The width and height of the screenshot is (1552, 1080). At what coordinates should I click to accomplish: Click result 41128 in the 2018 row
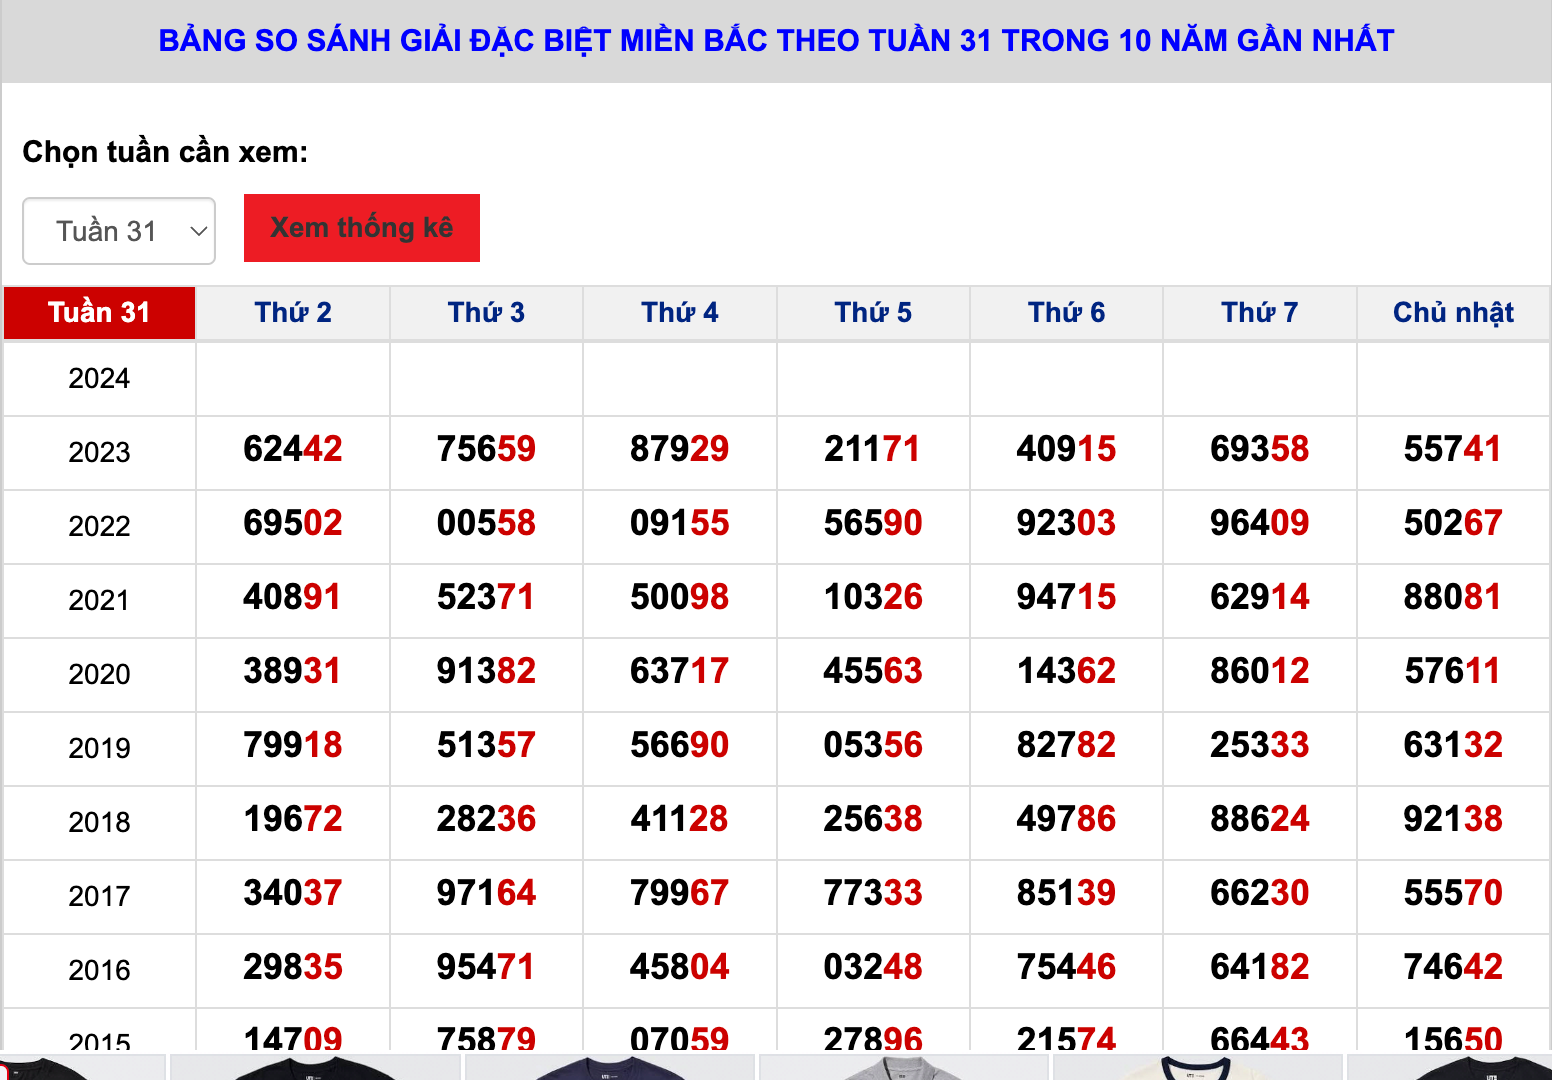[680, 819]
